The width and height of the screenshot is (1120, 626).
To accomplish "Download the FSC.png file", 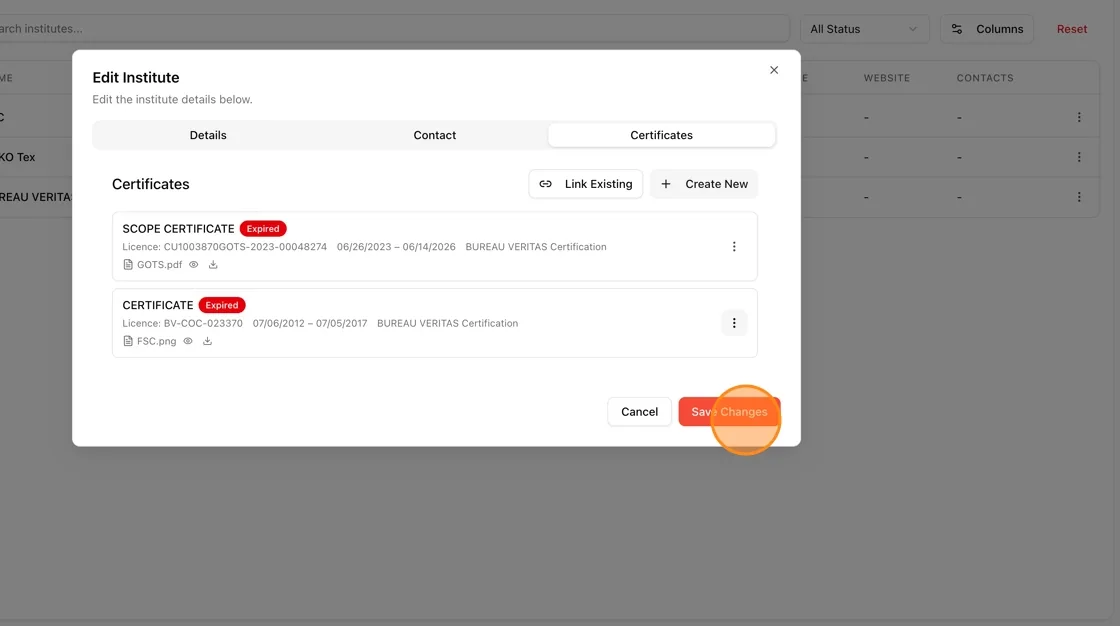I will click(x=207, y=341).
